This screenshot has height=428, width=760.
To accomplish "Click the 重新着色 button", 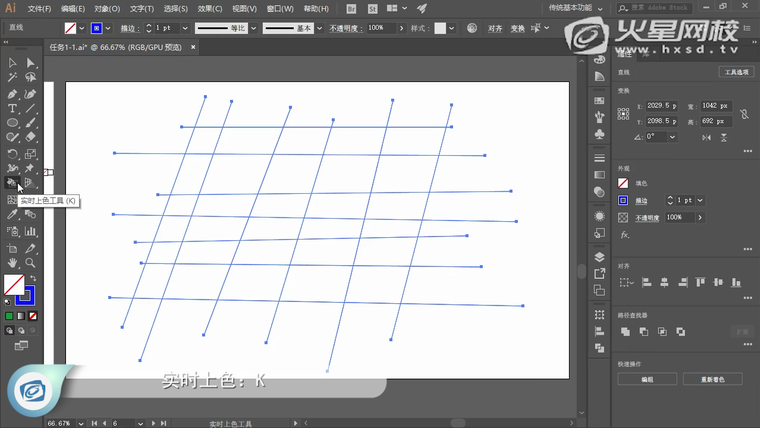I will (x=712, y=379).
